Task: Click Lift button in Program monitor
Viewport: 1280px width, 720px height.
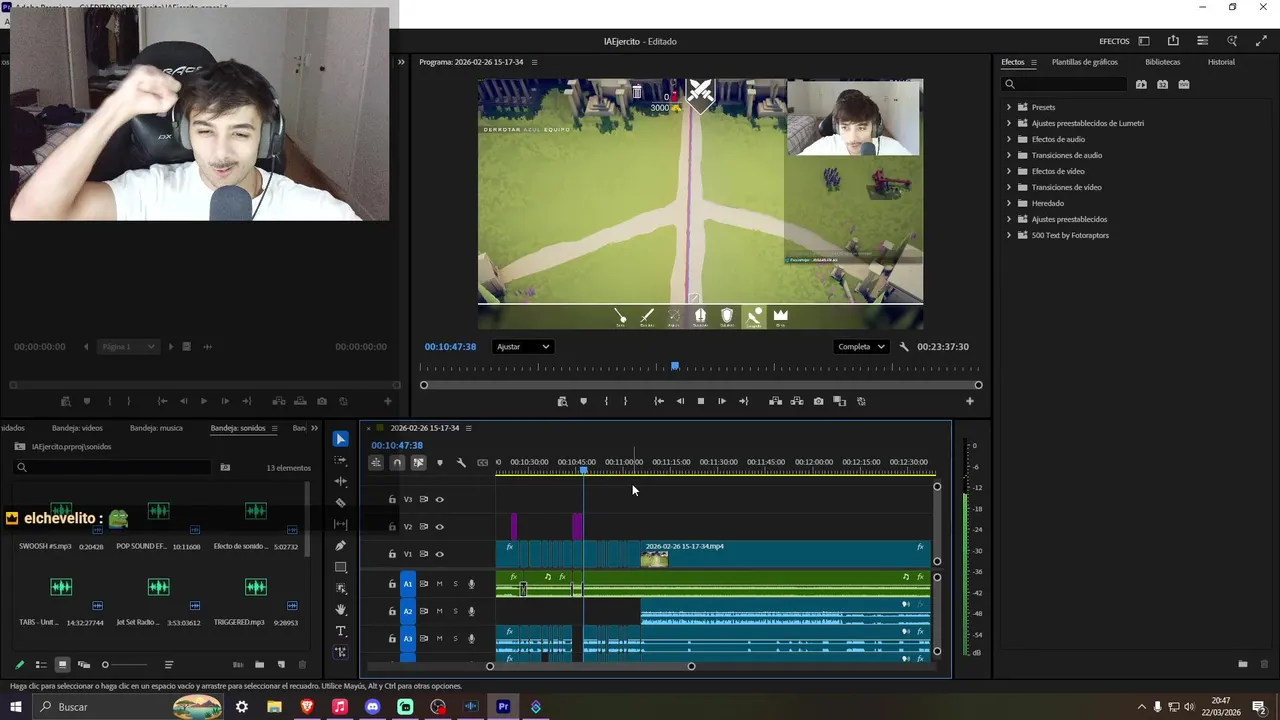Action: (x=775, y=401)
